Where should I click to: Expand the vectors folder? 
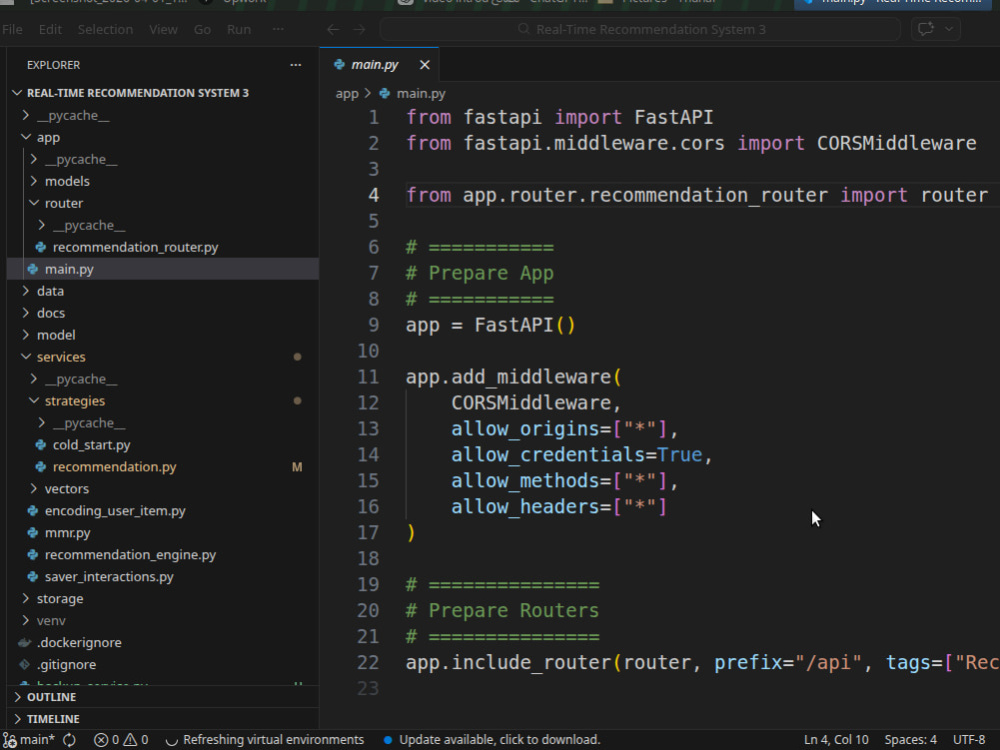[x=34, y=489]
